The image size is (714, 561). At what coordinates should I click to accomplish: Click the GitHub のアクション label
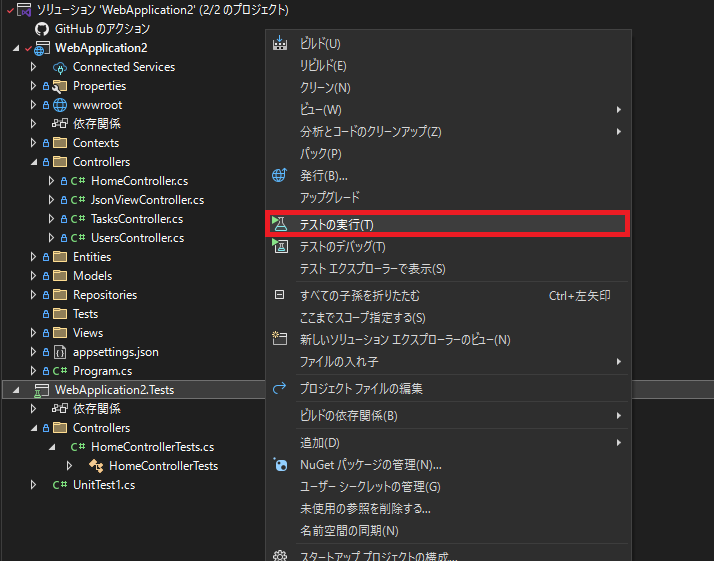(x=102, y=29)
